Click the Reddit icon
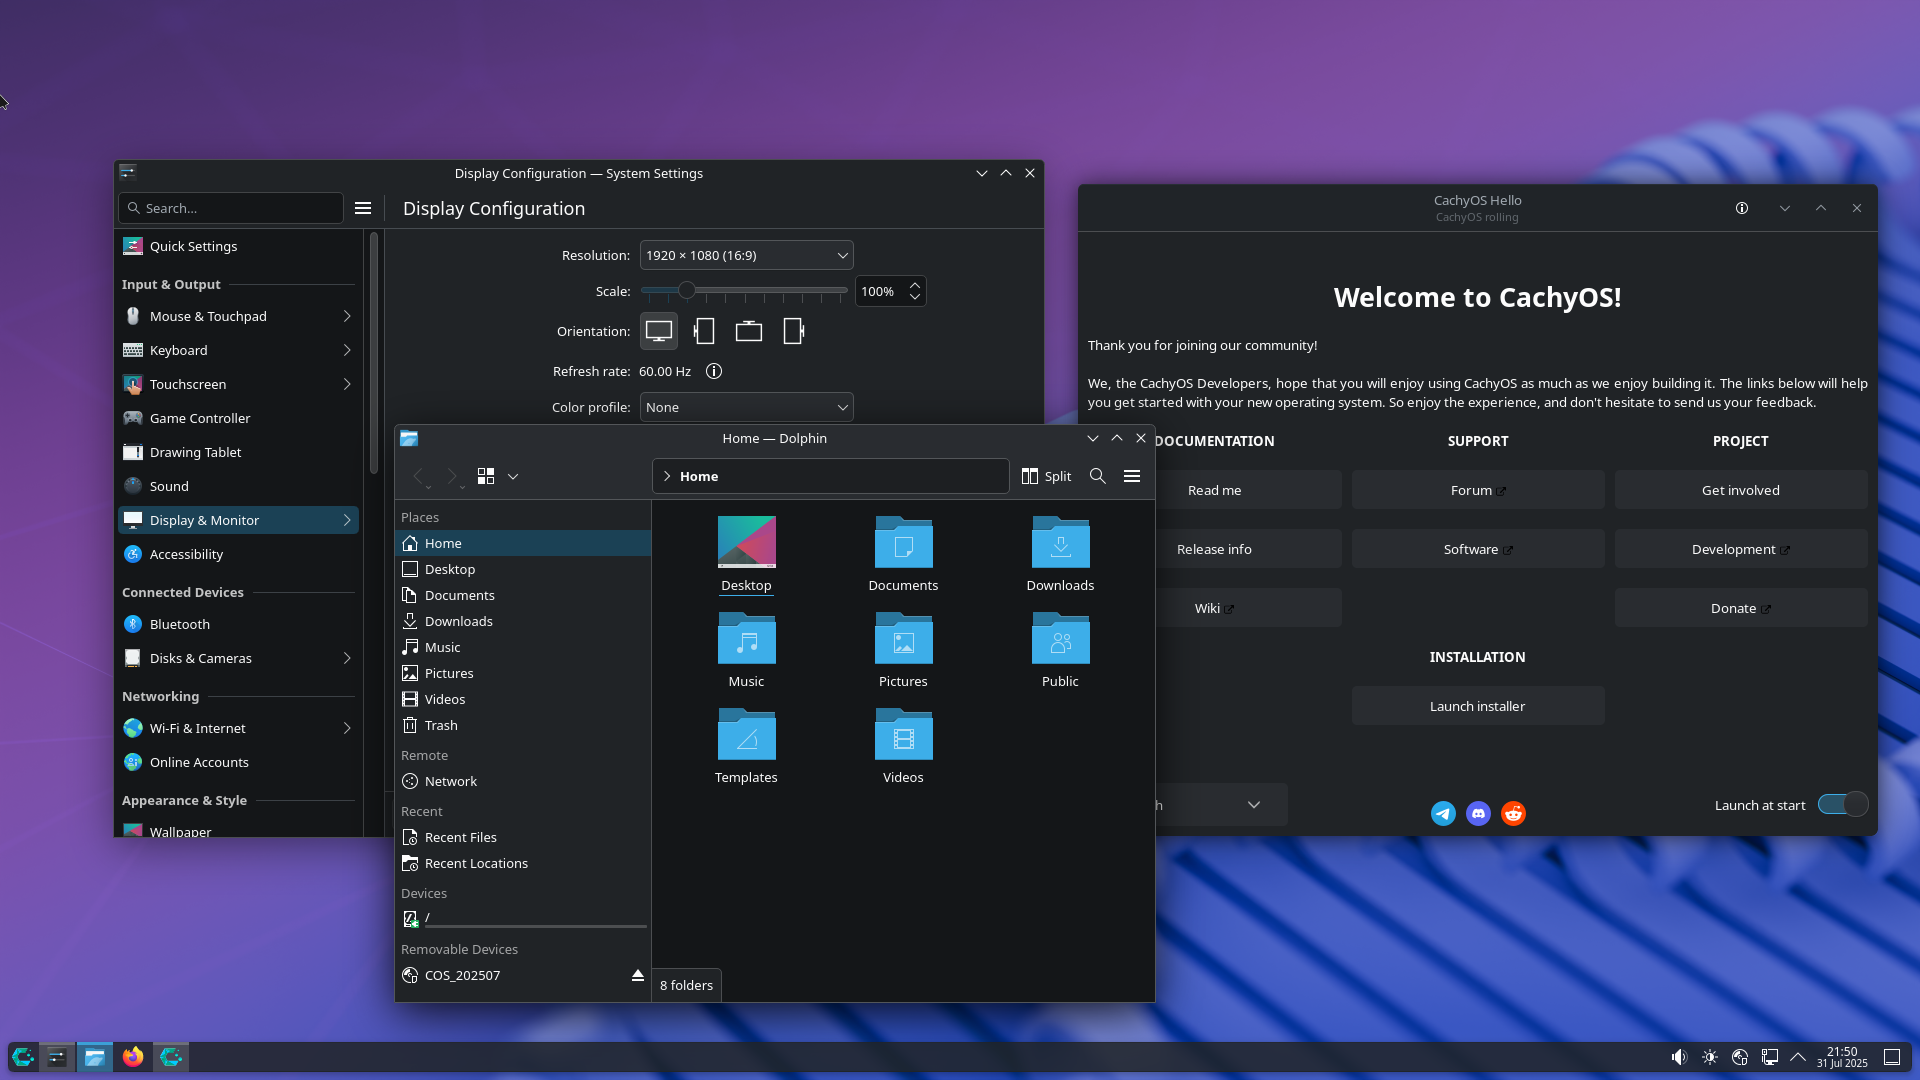The width and height of the screenshot is (1920, 1080). [1513, 813]
